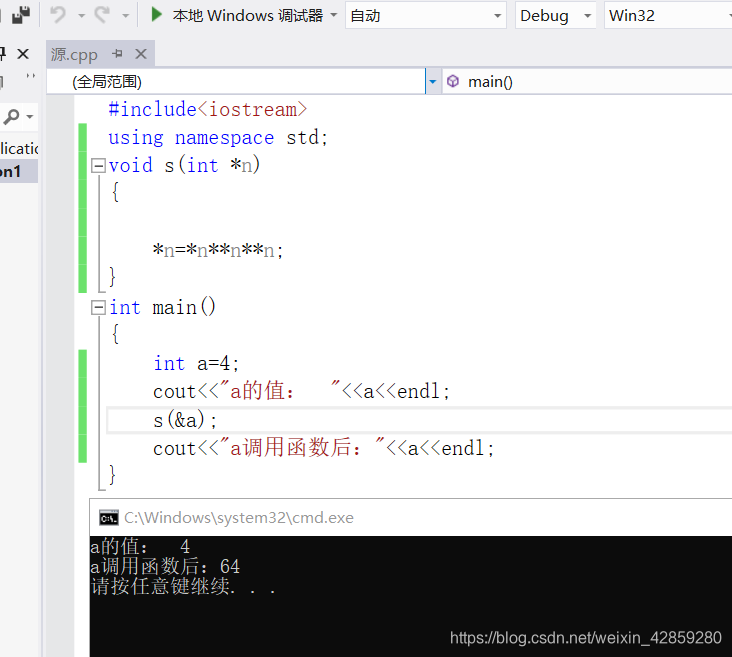The height and width of the screenshot is (657, 732).
Task: Open the 自动 debug type combo box
Action: 426,15
